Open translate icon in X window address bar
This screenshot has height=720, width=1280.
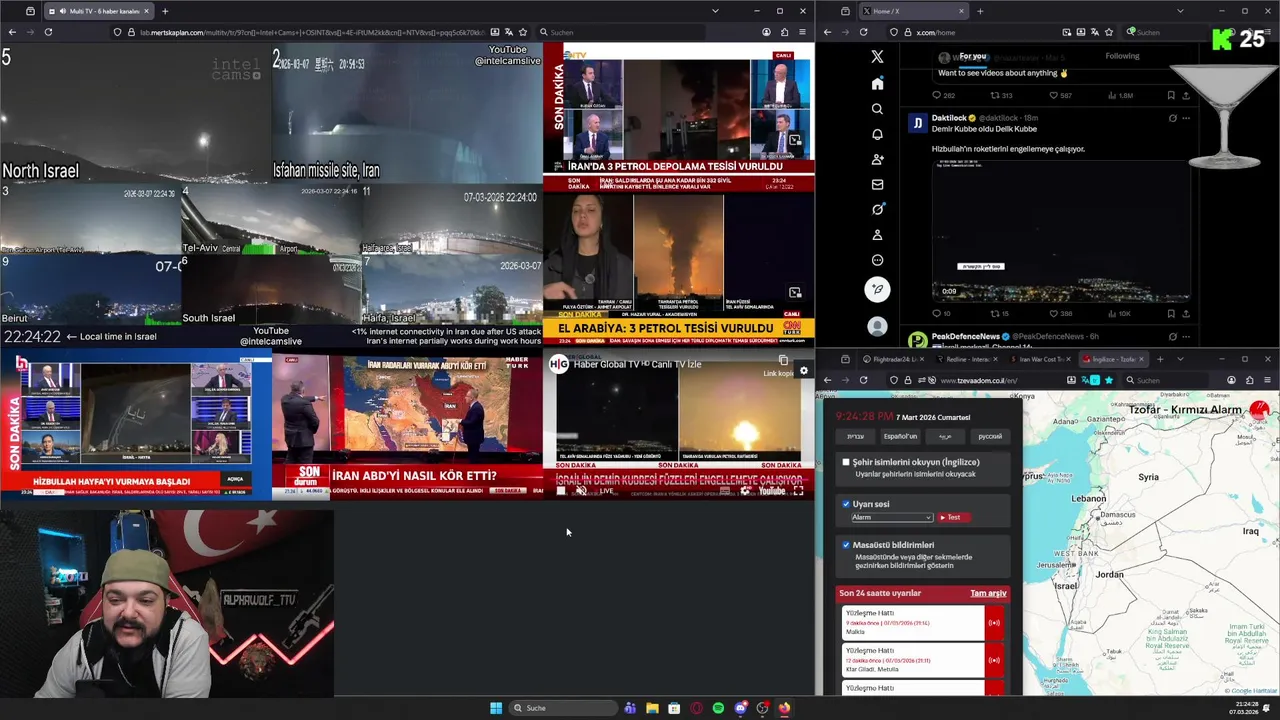[x=1094, y=32]
